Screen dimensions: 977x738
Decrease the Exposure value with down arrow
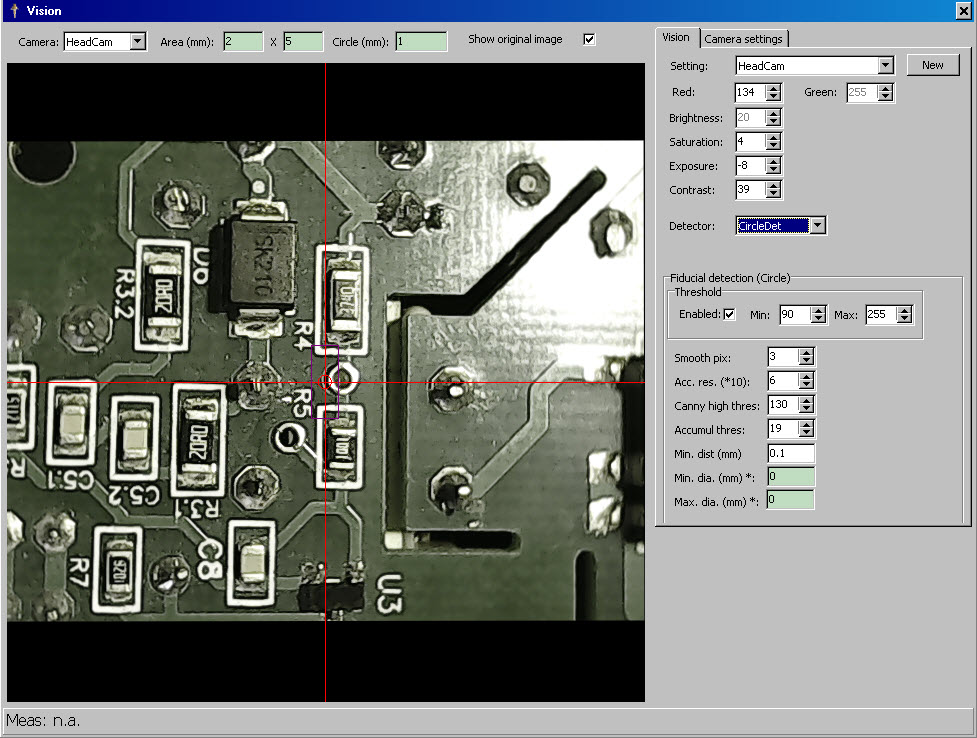point(773,170)
